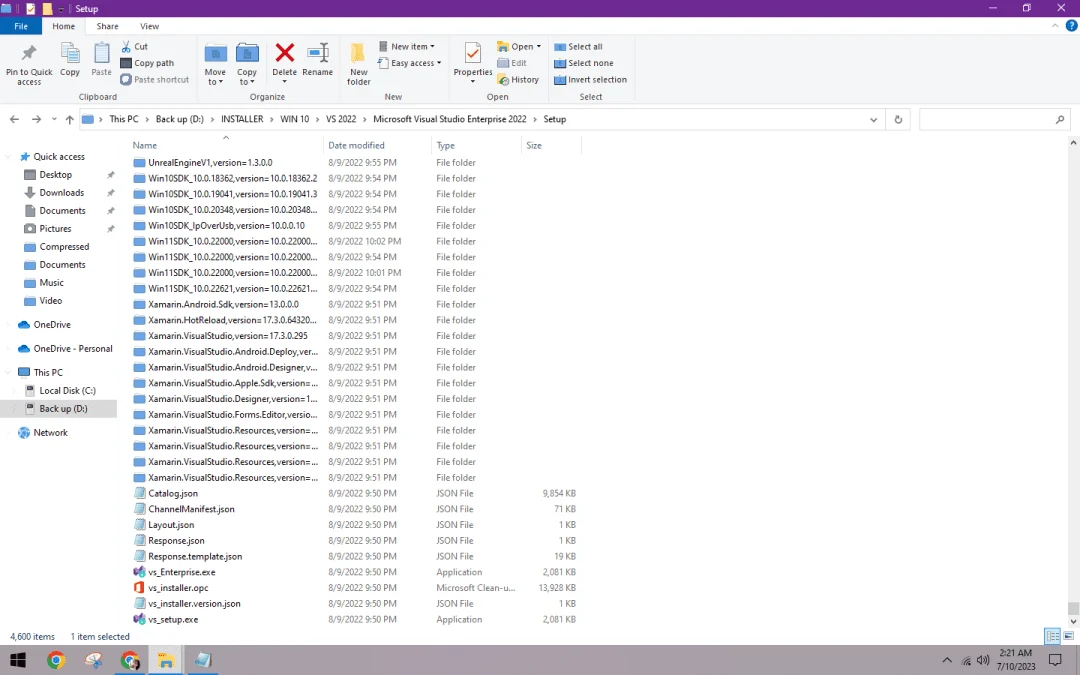The height and width of the screenshot is (675, 1080).
Task: Click the Help question mark icon
Action: [x=1071, y=26]
